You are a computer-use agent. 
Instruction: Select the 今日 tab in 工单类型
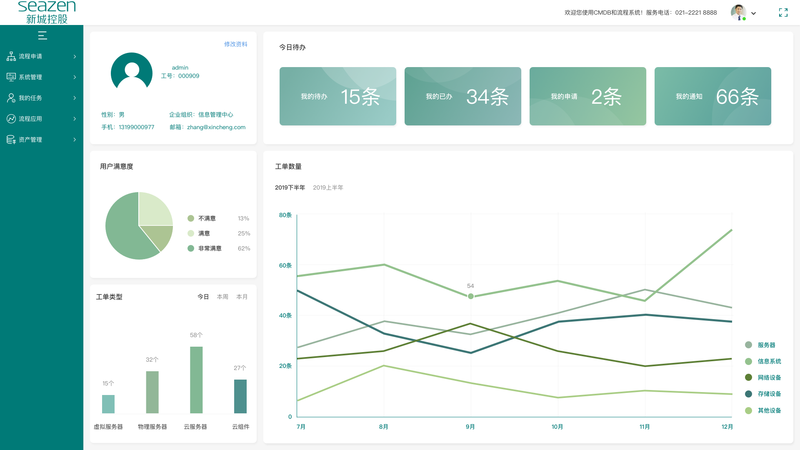(203, 296)
